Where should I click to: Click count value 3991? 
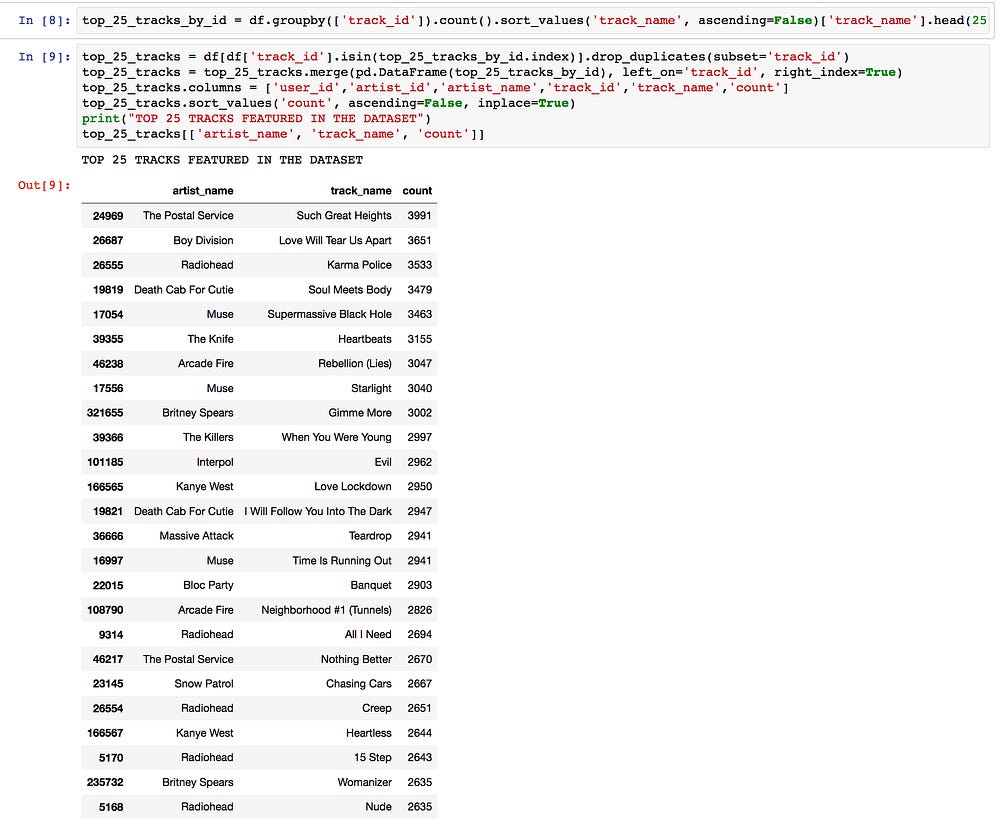420,216
